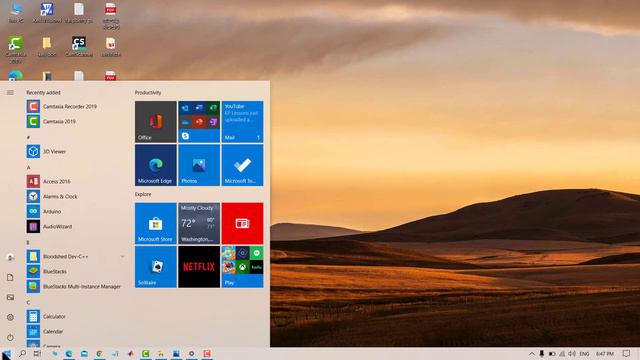Open taskbar Search magnifier
Viewport: 640px width, 360px height.
[22, 353]
